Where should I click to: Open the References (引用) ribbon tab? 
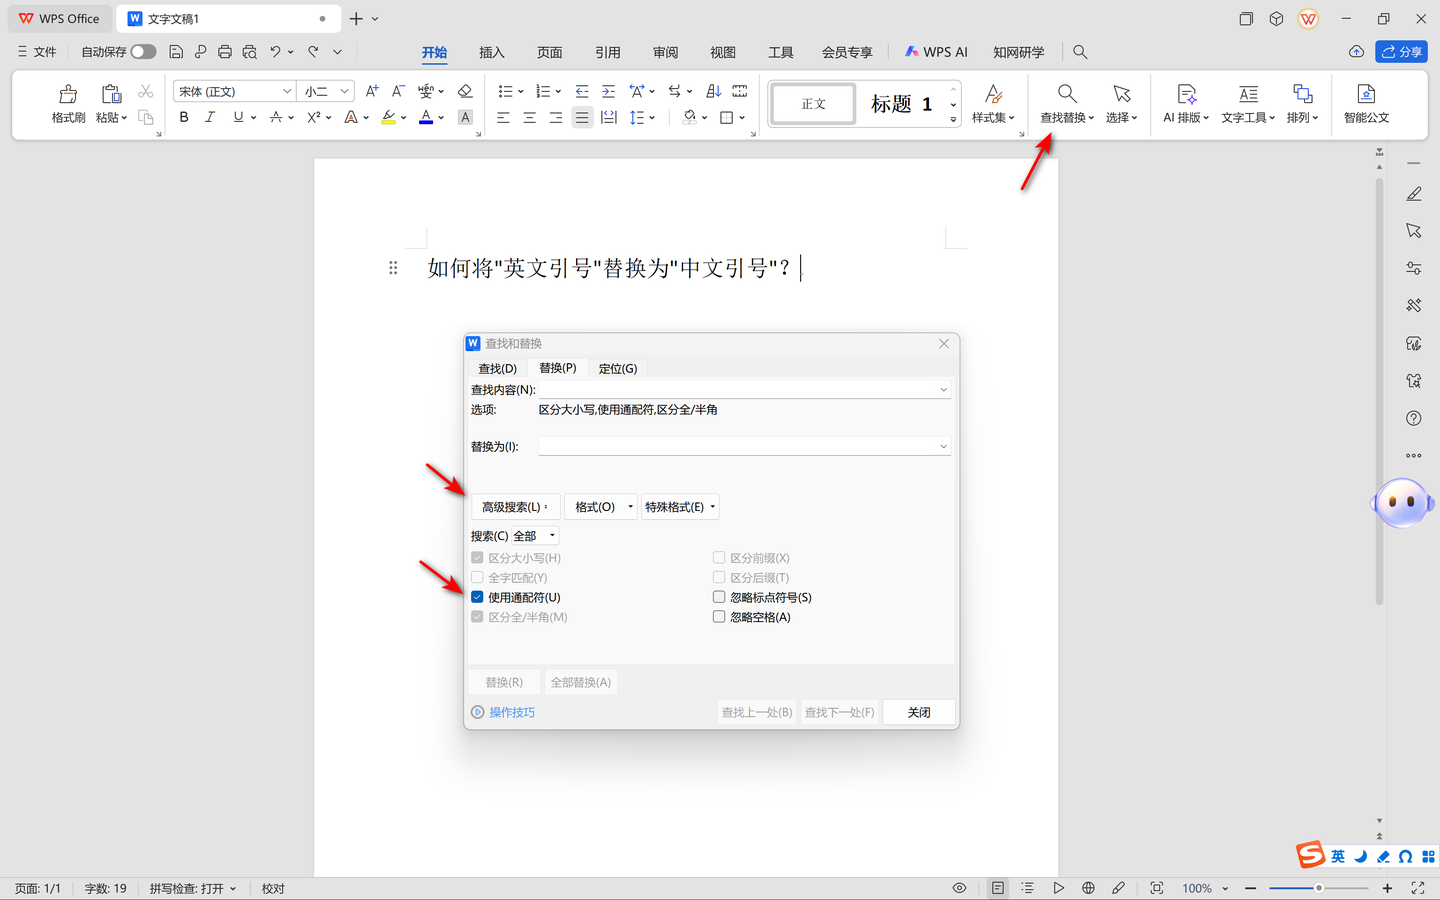608,52
